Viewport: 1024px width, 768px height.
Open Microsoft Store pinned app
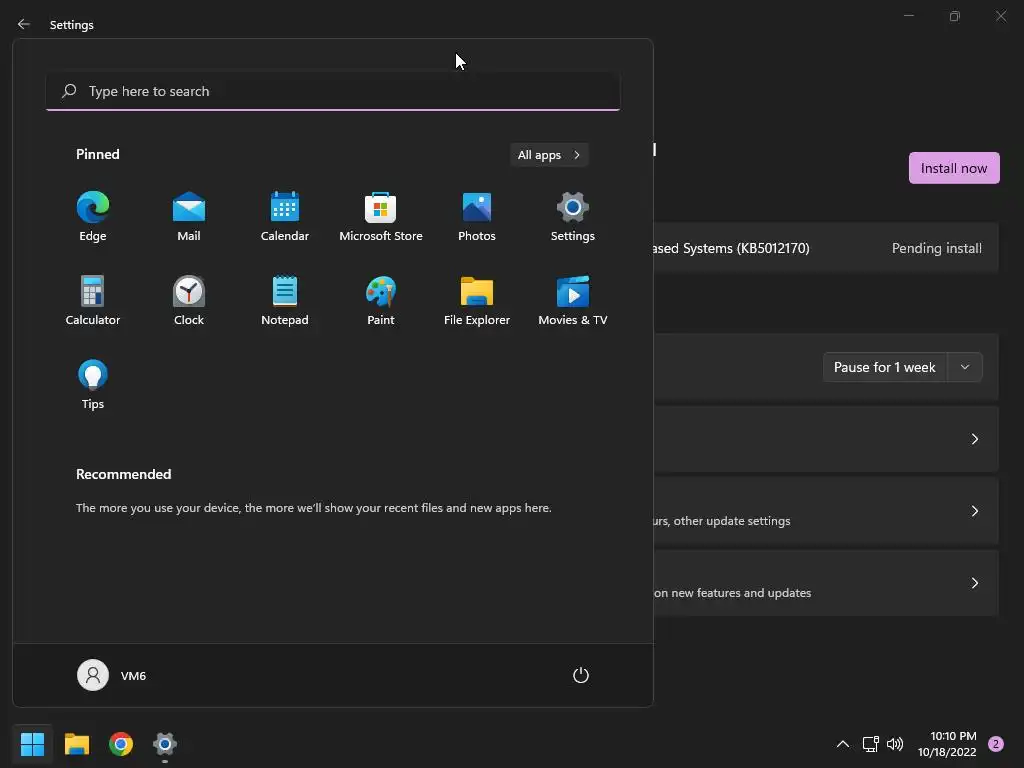click(381, 217)
